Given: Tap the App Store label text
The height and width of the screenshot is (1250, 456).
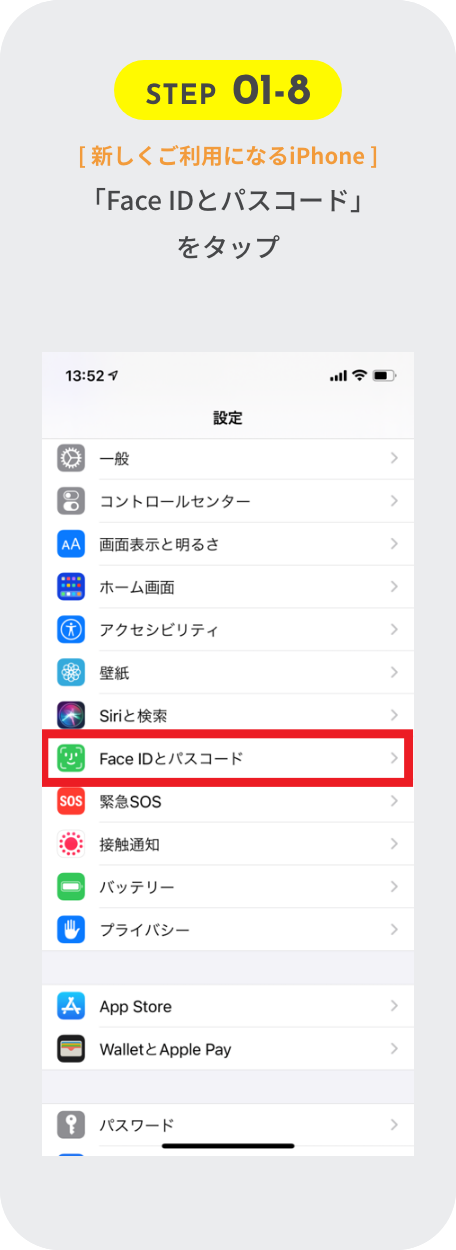Looking at the screenshot, I should (135, 1007).
